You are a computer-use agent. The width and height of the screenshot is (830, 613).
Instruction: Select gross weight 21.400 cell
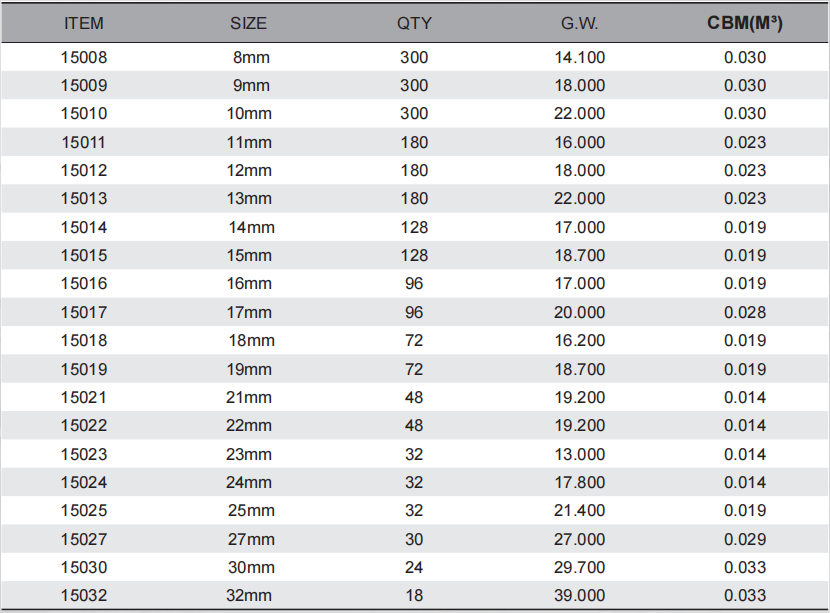(580, 510)
